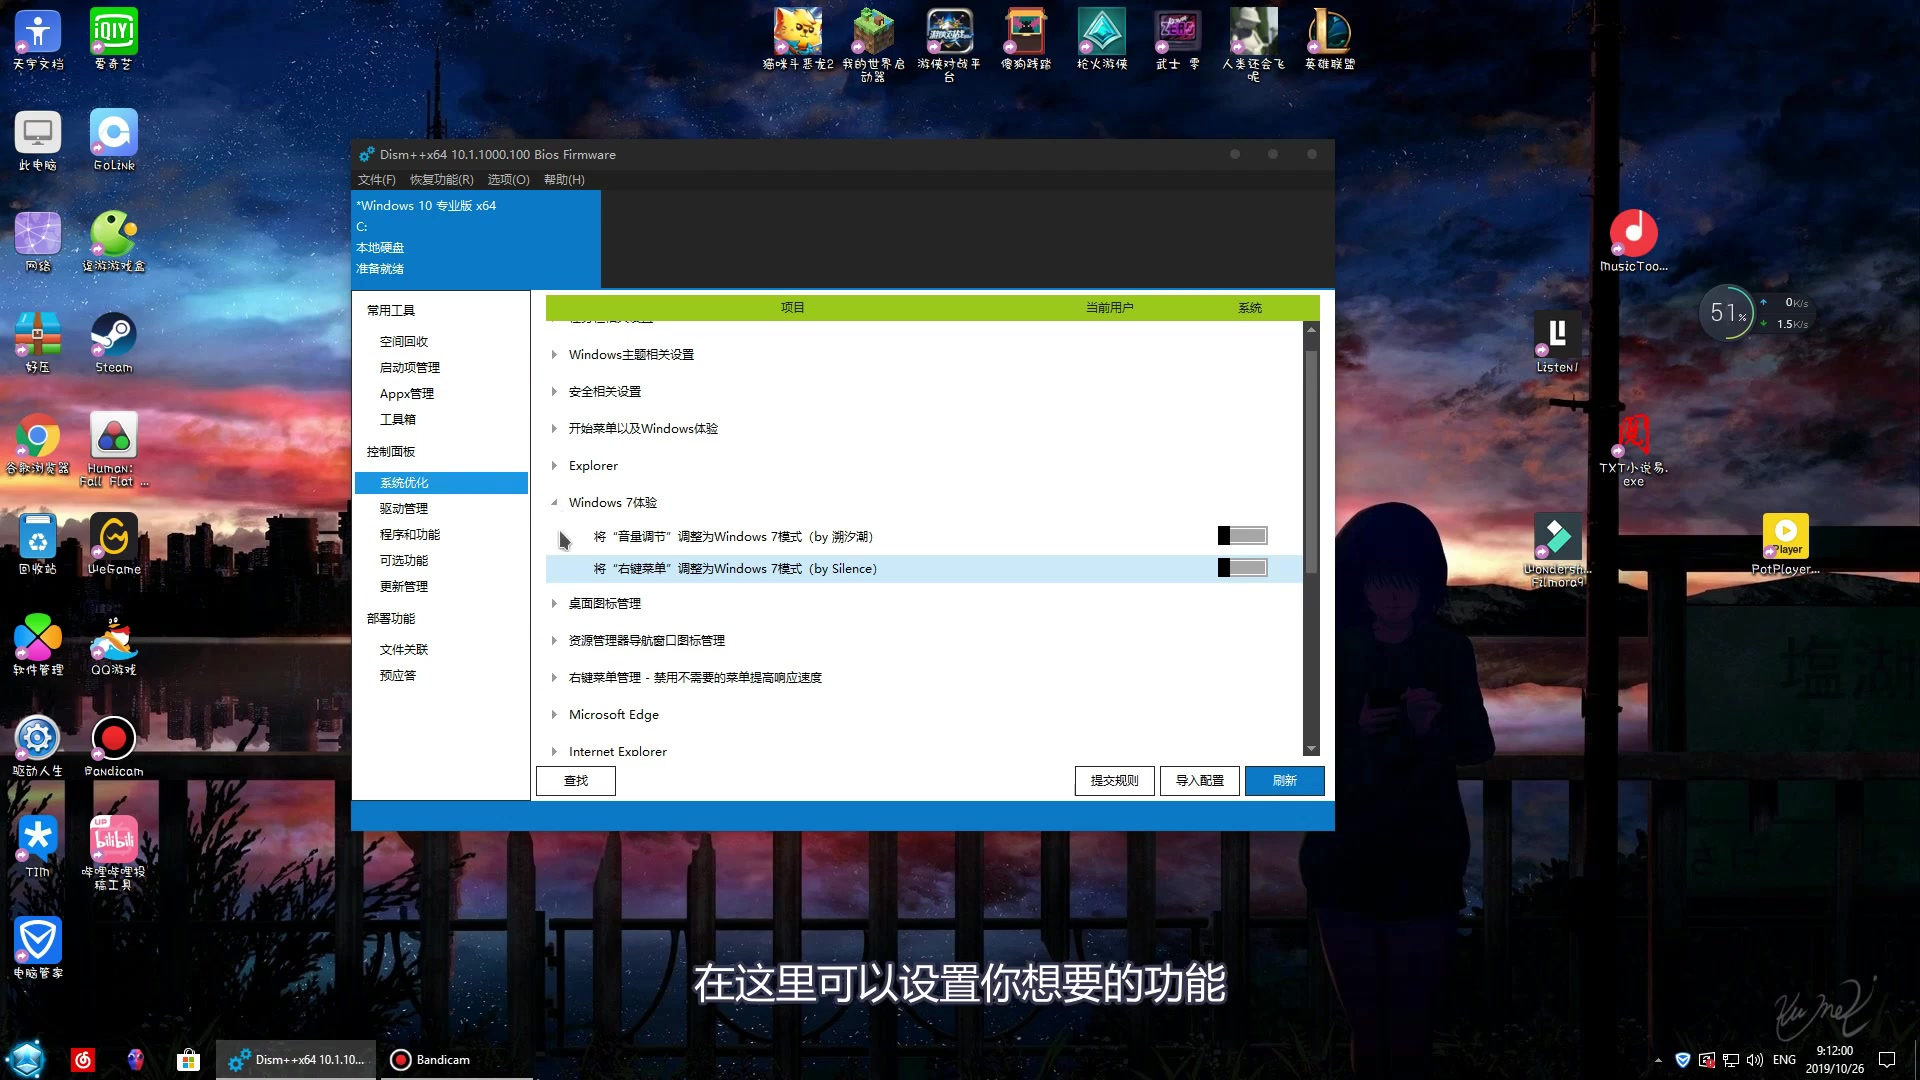Select 启动项管理 in the sidebar
This screenshot has width=1920, height=1080.
[410, 368]
